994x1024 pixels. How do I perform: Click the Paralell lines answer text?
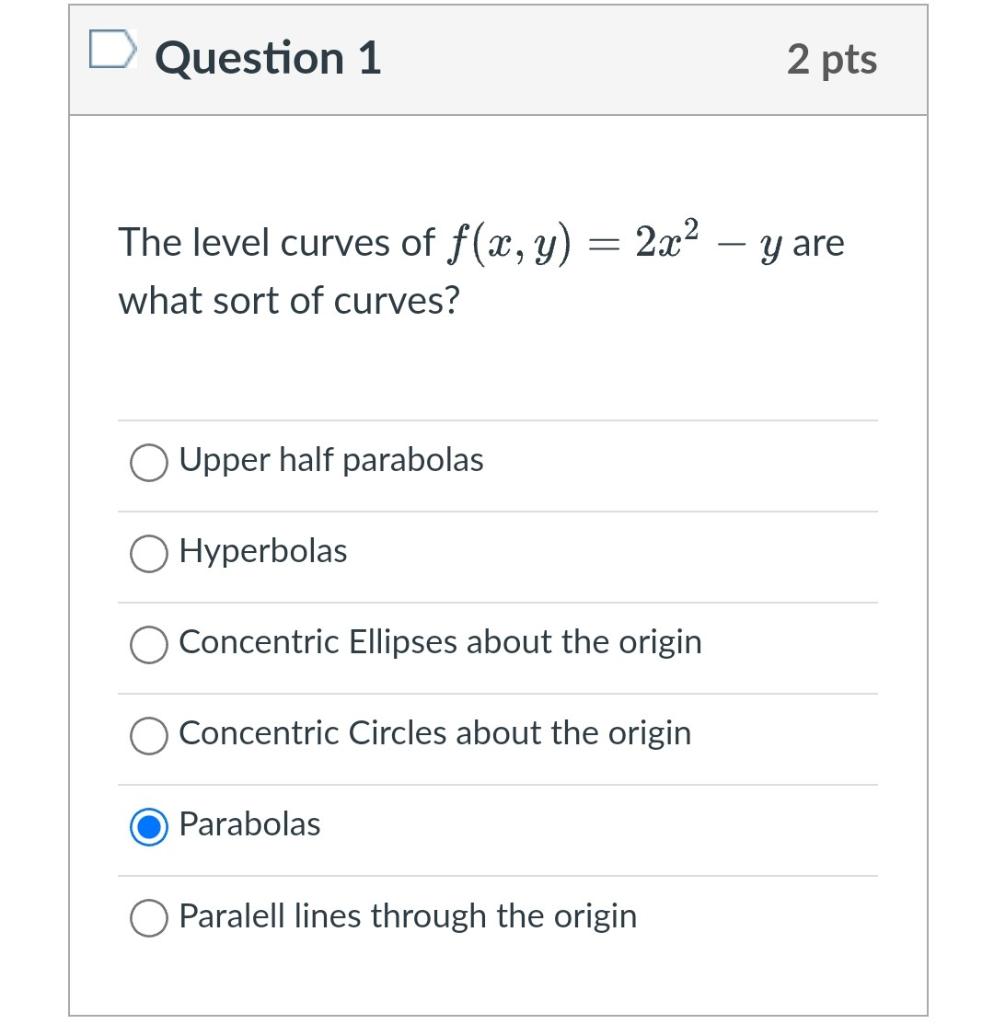click(407, 915)
